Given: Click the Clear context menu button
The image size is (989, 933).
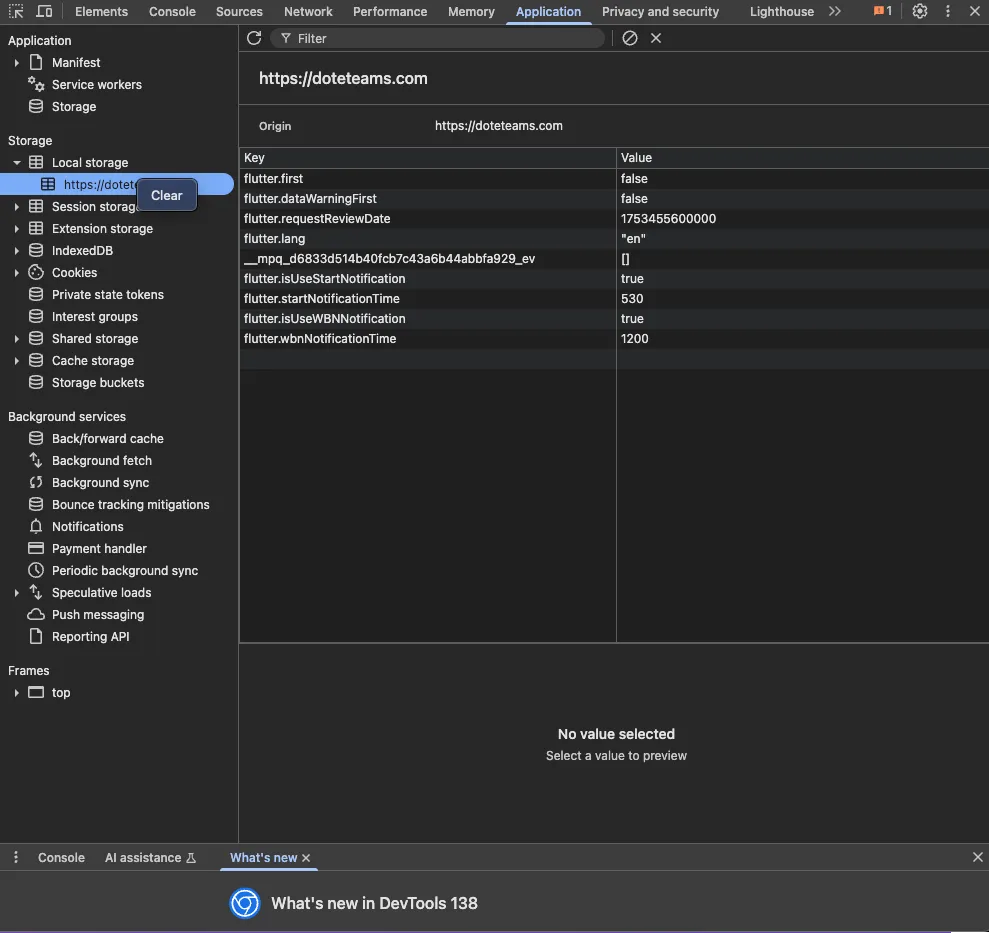Looking at the screenshot, I should [x=167, y=196].
